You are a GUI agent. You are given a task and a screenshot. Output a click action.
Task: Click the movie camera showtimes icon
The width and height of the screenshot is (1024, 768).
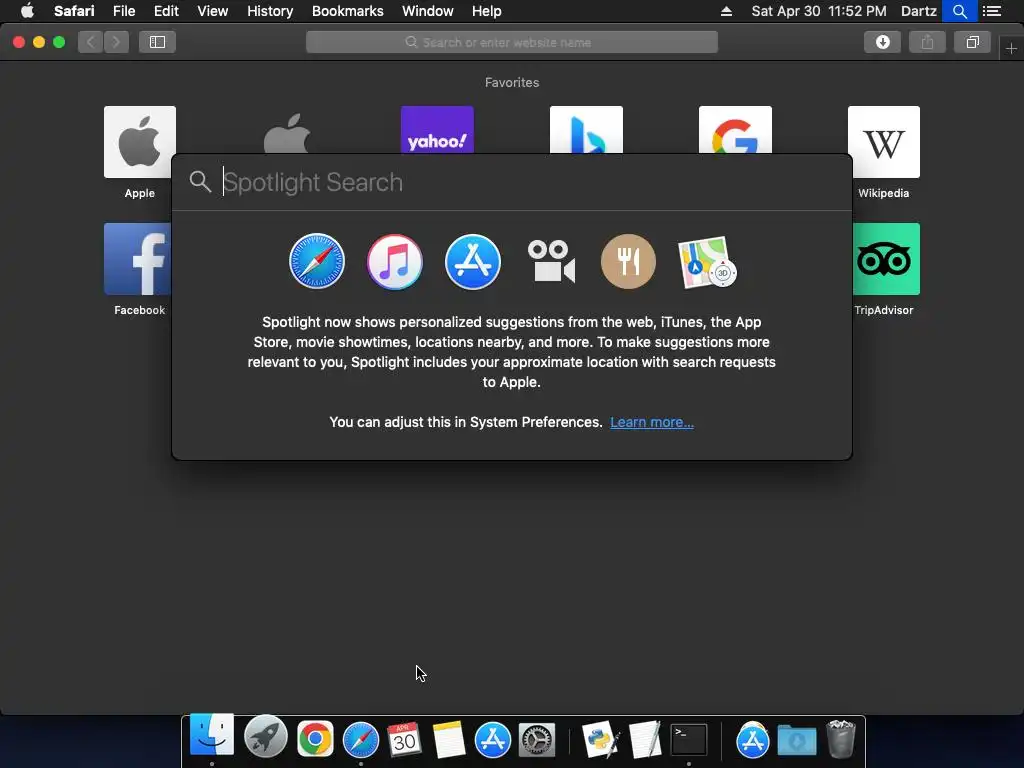pos(551,261)
